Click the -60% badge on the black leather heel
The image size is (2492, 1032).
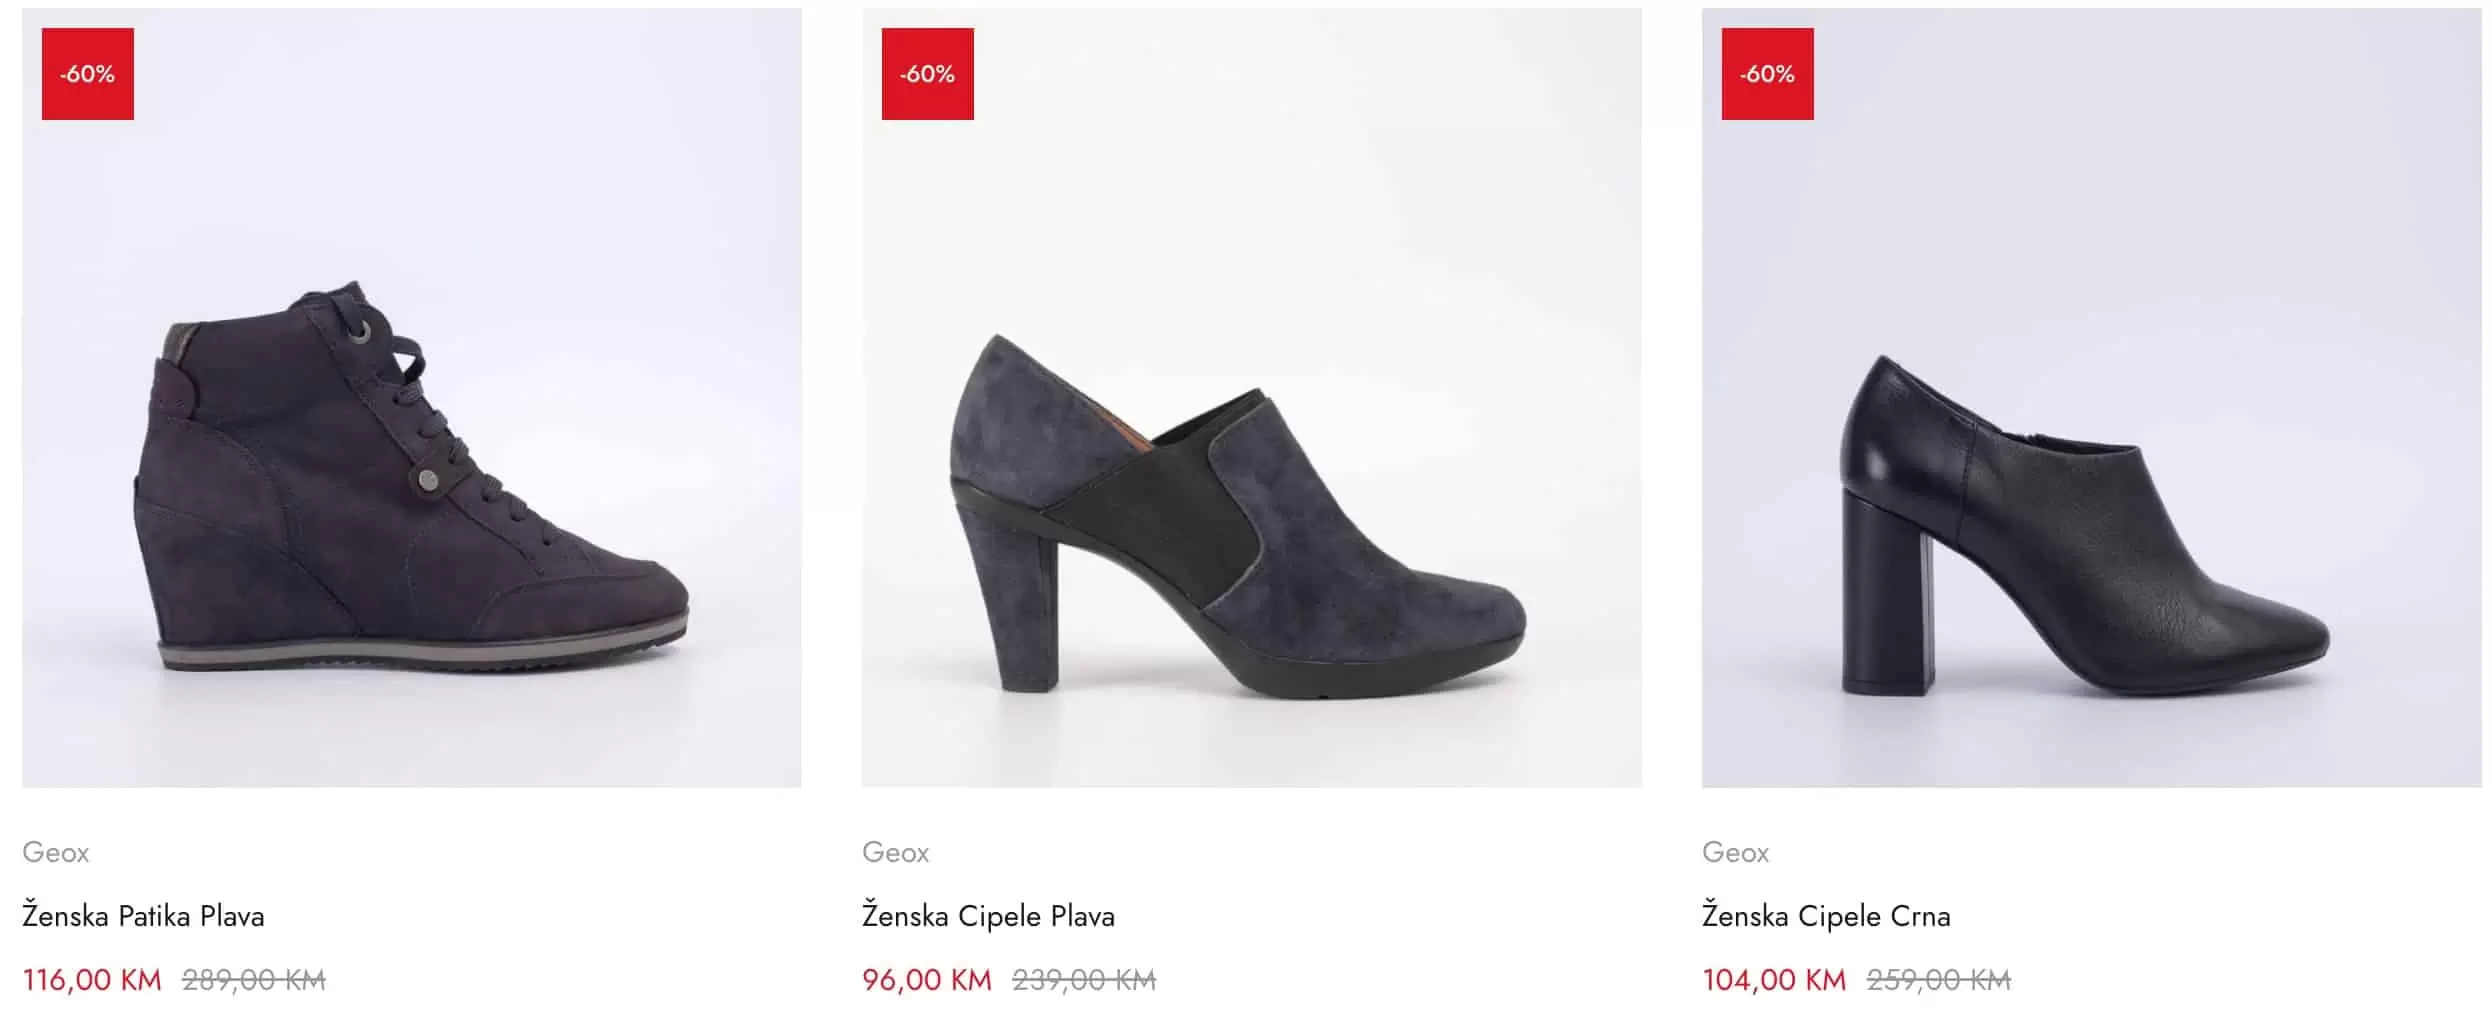pyautogui.click(x=1767, y=74)
